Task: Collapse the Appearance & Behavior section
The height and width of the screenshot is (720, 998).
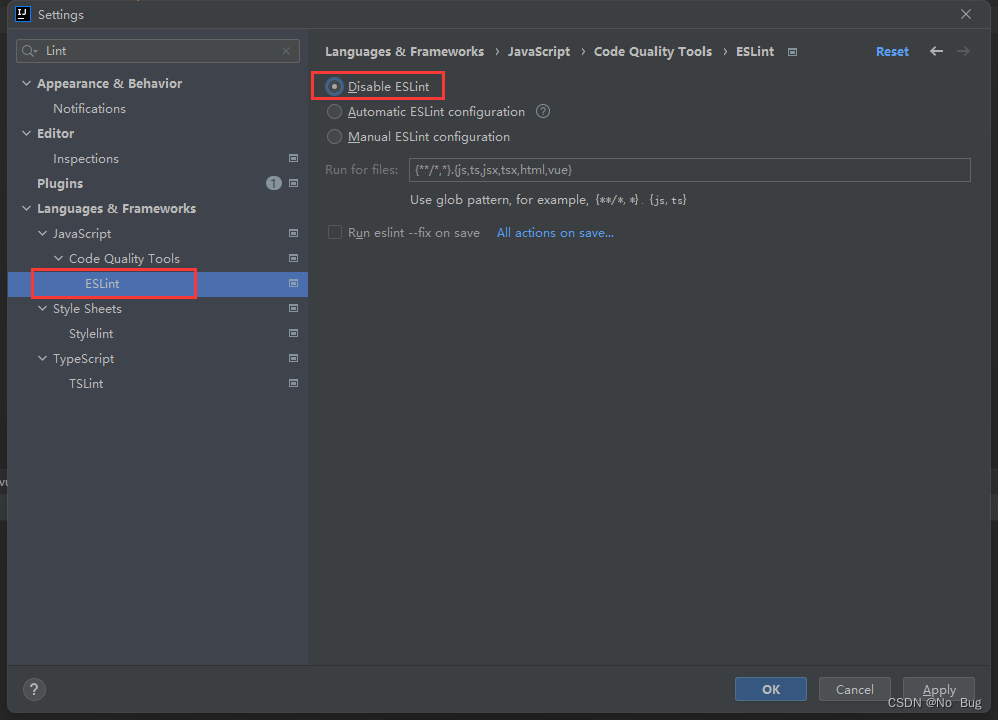Action: click(27, 84)
